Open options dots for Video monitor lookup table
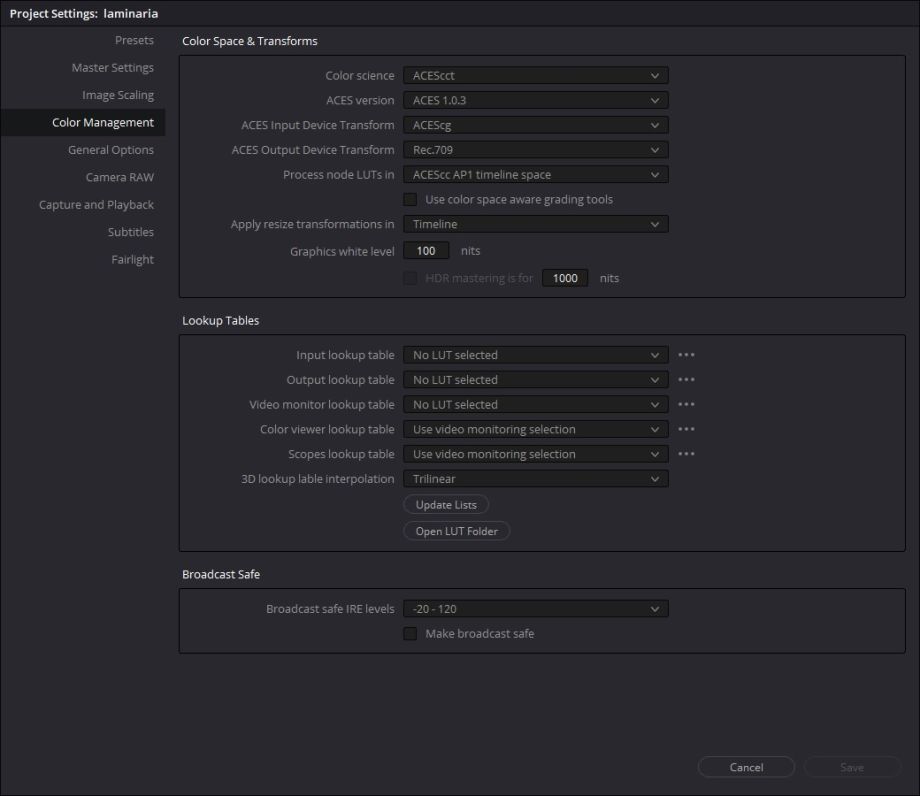 (686, 405)
